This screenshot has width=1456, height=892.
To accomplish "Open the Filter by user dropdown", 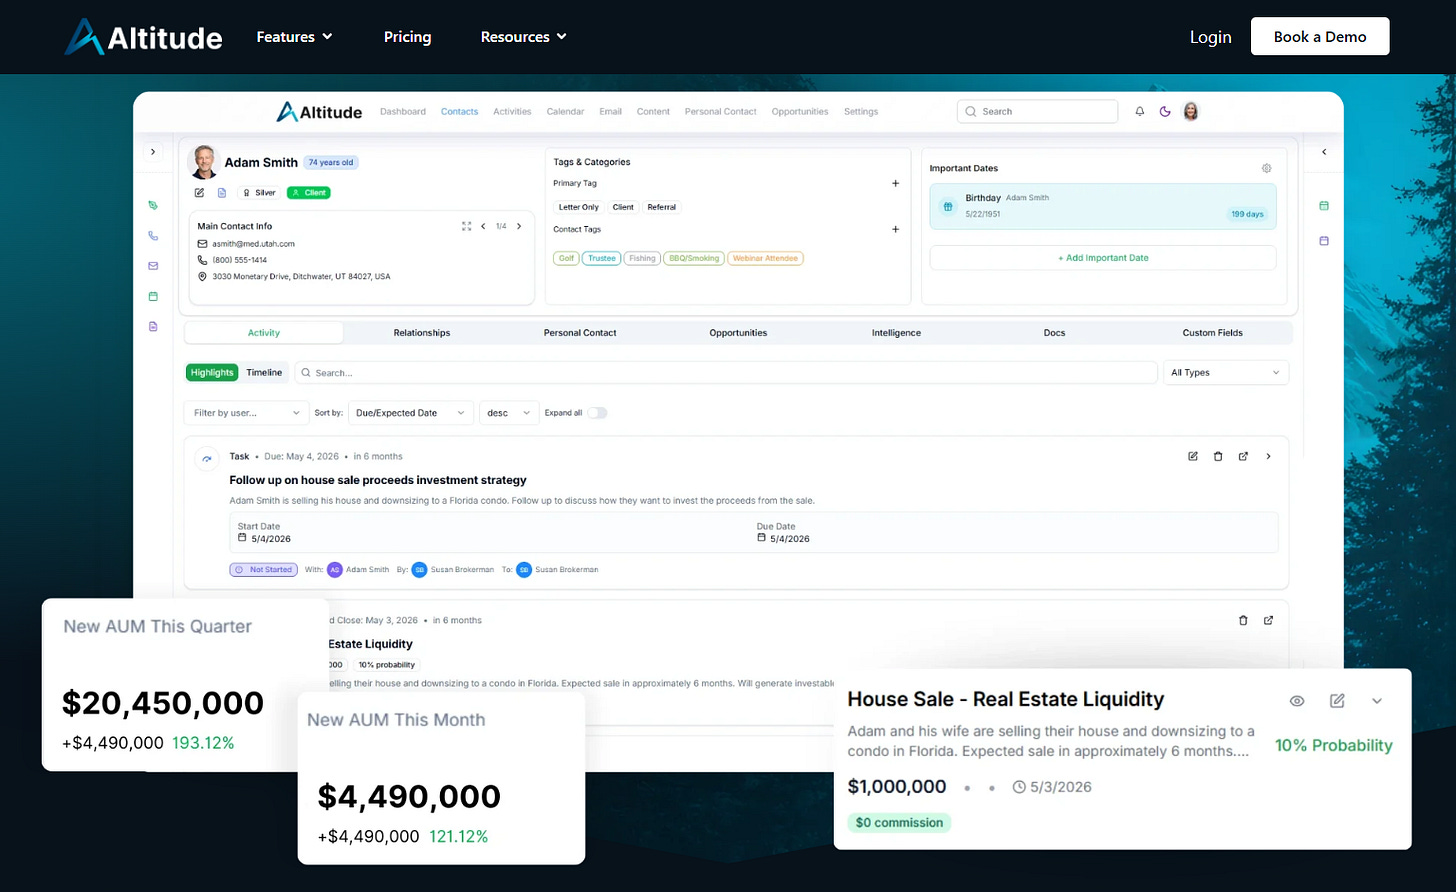I will 246,413.
